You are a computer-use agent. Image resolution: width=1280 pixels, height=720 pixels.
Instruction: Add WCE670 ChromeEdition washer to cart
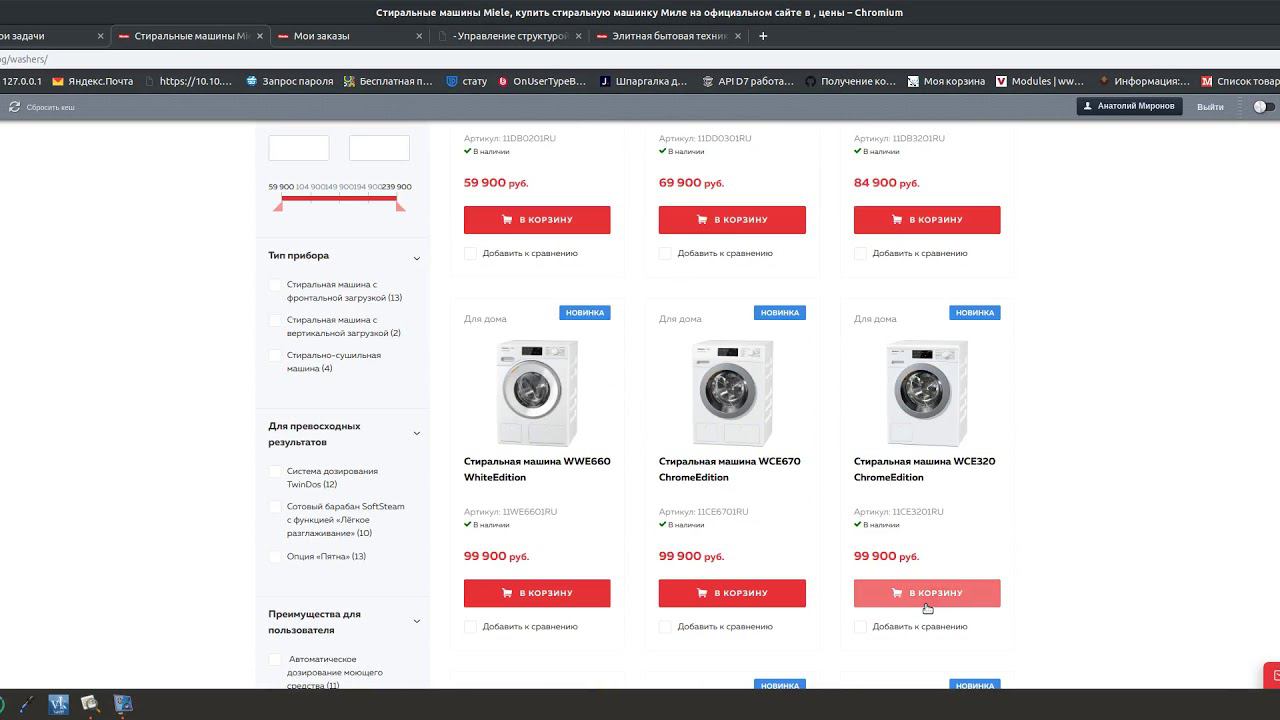point(732,593)
